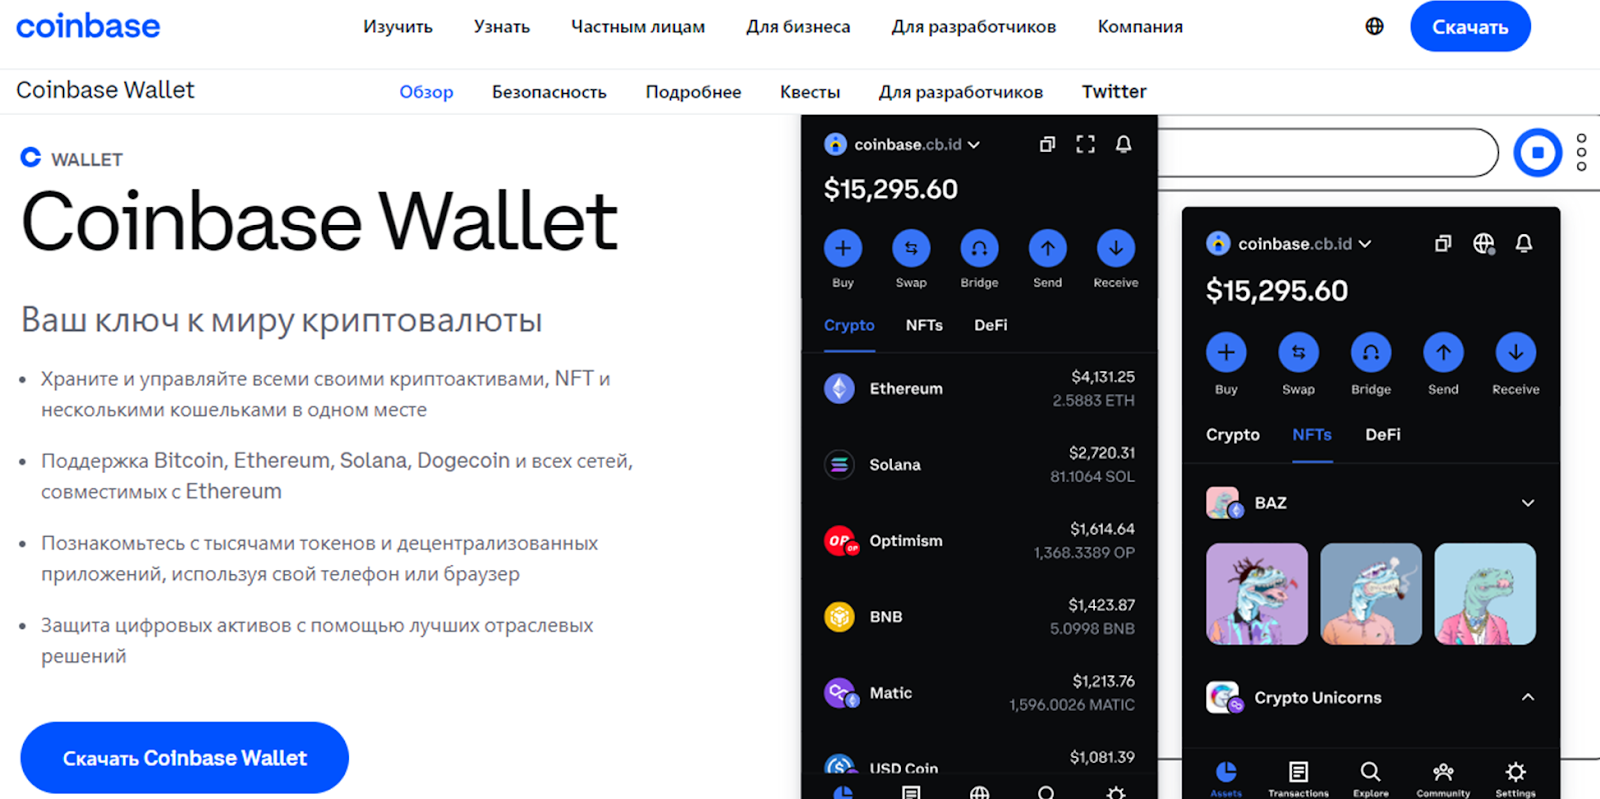Open the Подробнее section
This screenshot has height=799, width=1600.
693,92
